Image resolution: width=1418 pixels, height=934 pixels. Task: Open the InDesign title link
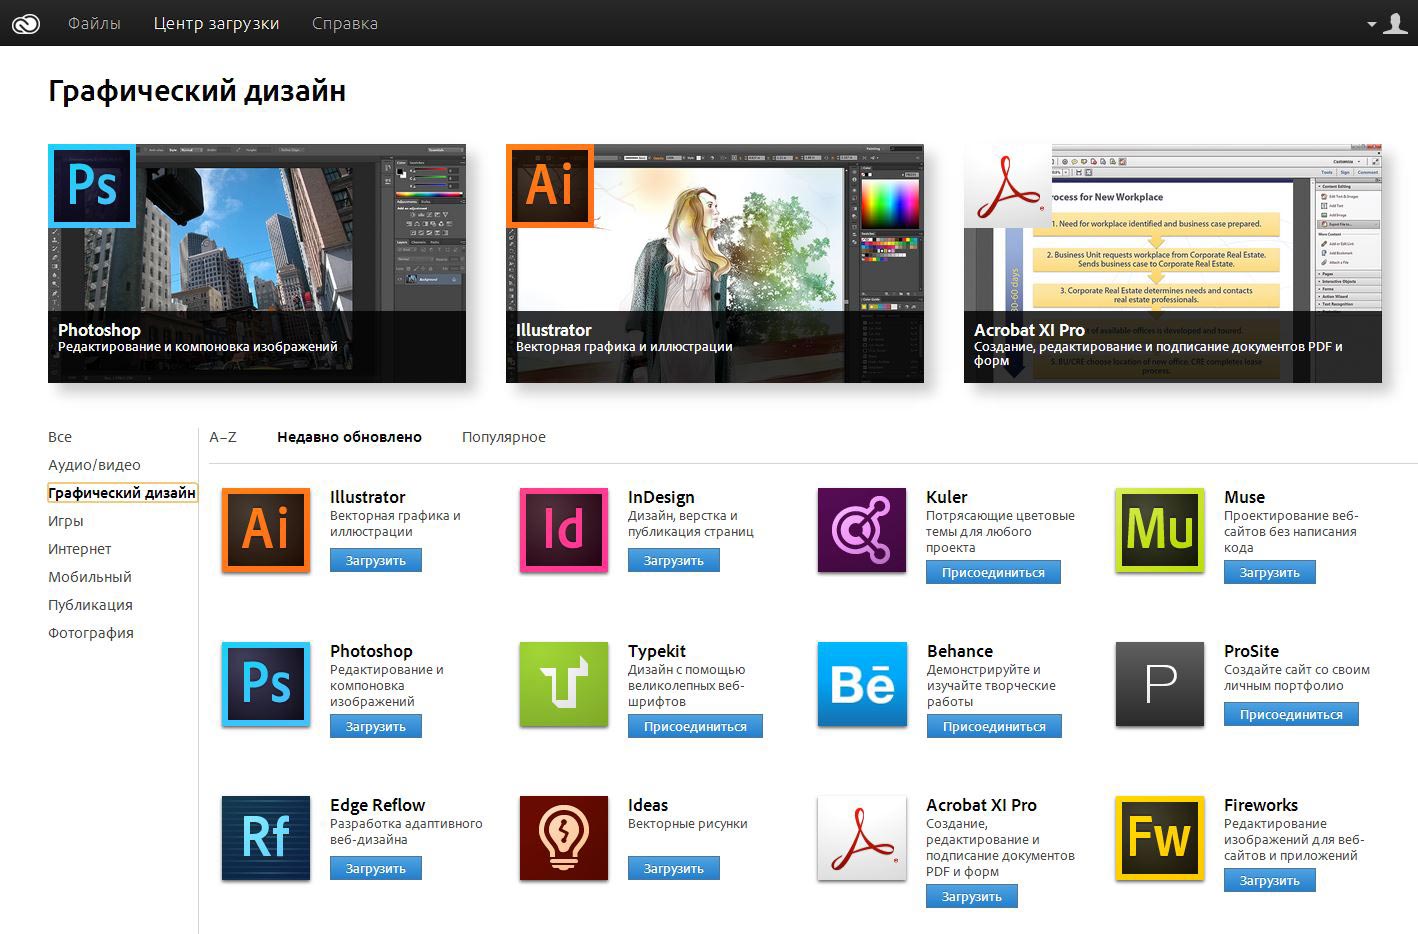coord(661,497)
